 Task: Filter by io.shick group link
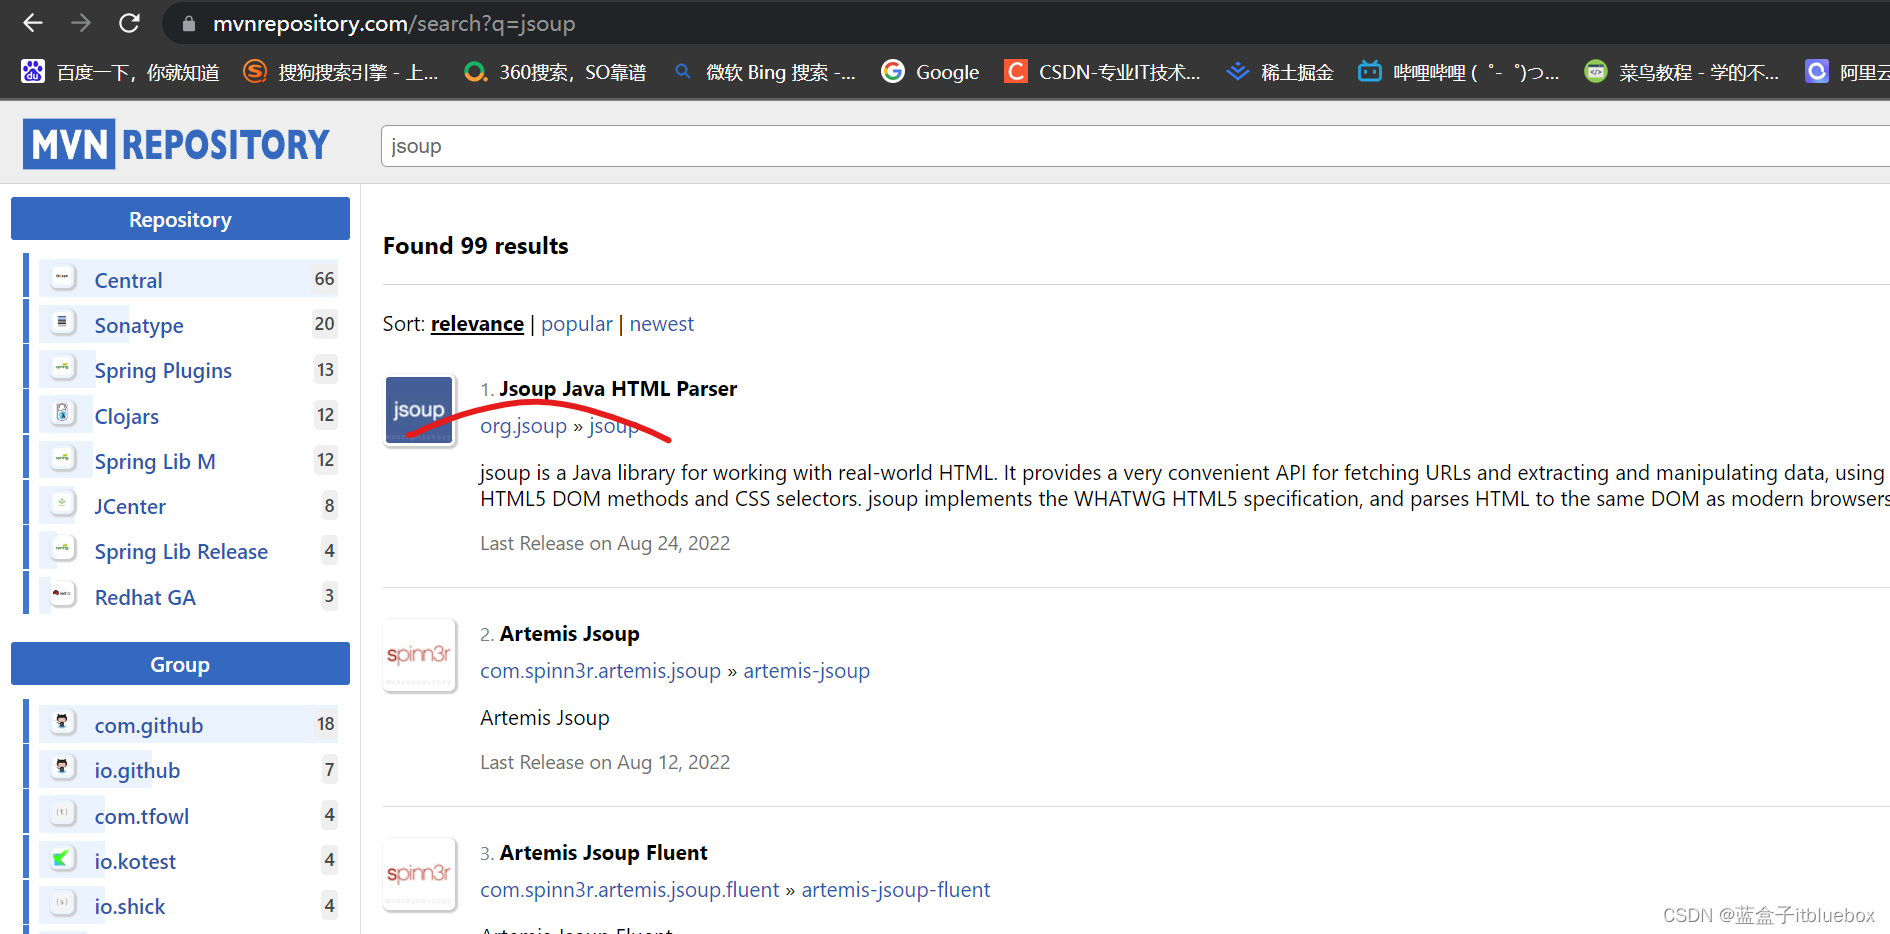click(130, 907)
